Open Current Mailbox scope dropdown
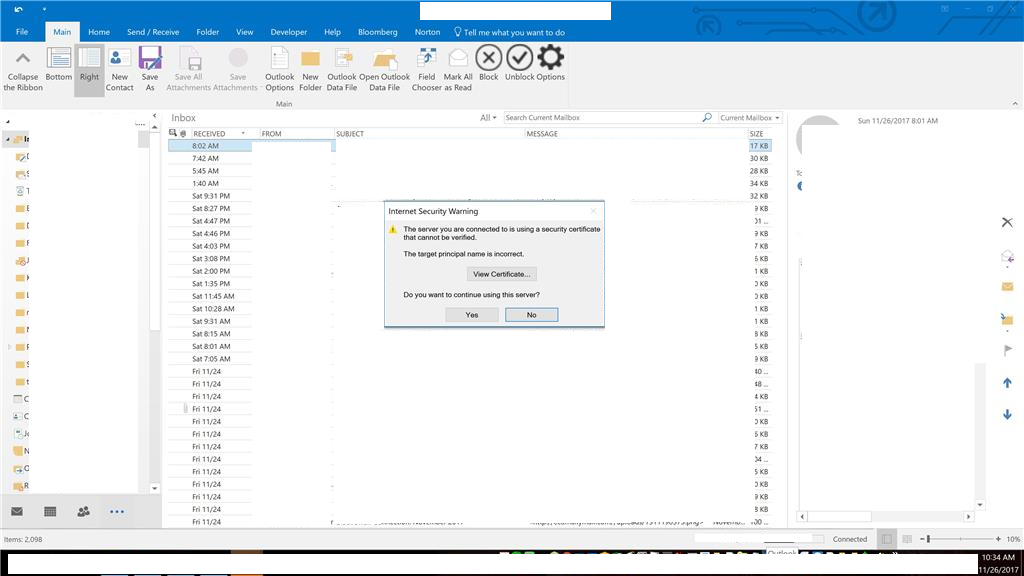Screen dimensions: 1024x576 coord(750,118)
